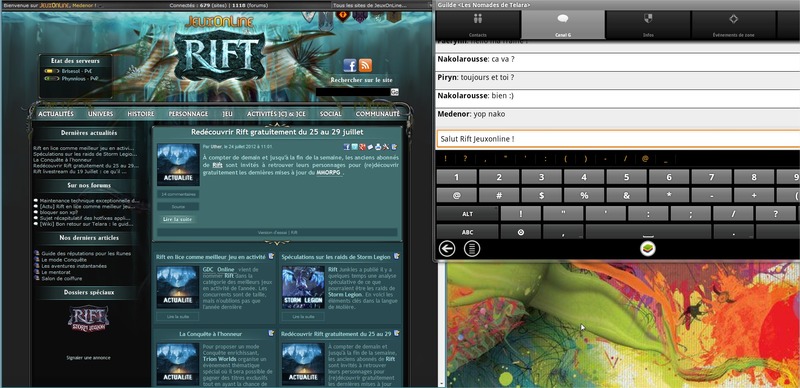The image size is (800, 388).
Task: Switch keyboard to ABC letters
Action: click(467, 232)
